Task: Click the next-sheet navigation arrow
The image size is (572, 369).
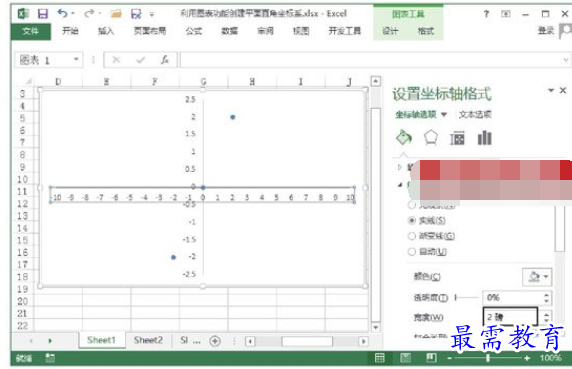Action: coord(50,341)
